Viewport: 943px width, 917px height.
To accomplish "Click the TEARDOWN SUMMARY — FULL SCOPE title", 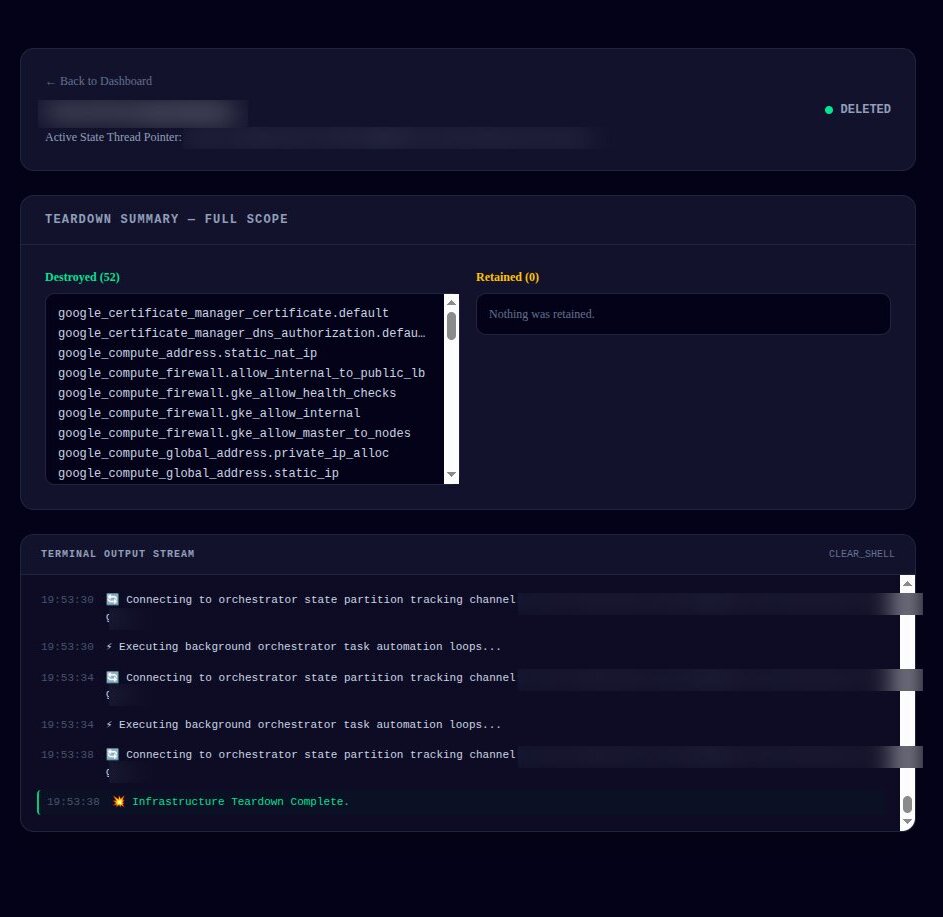I will click(167, 219).
